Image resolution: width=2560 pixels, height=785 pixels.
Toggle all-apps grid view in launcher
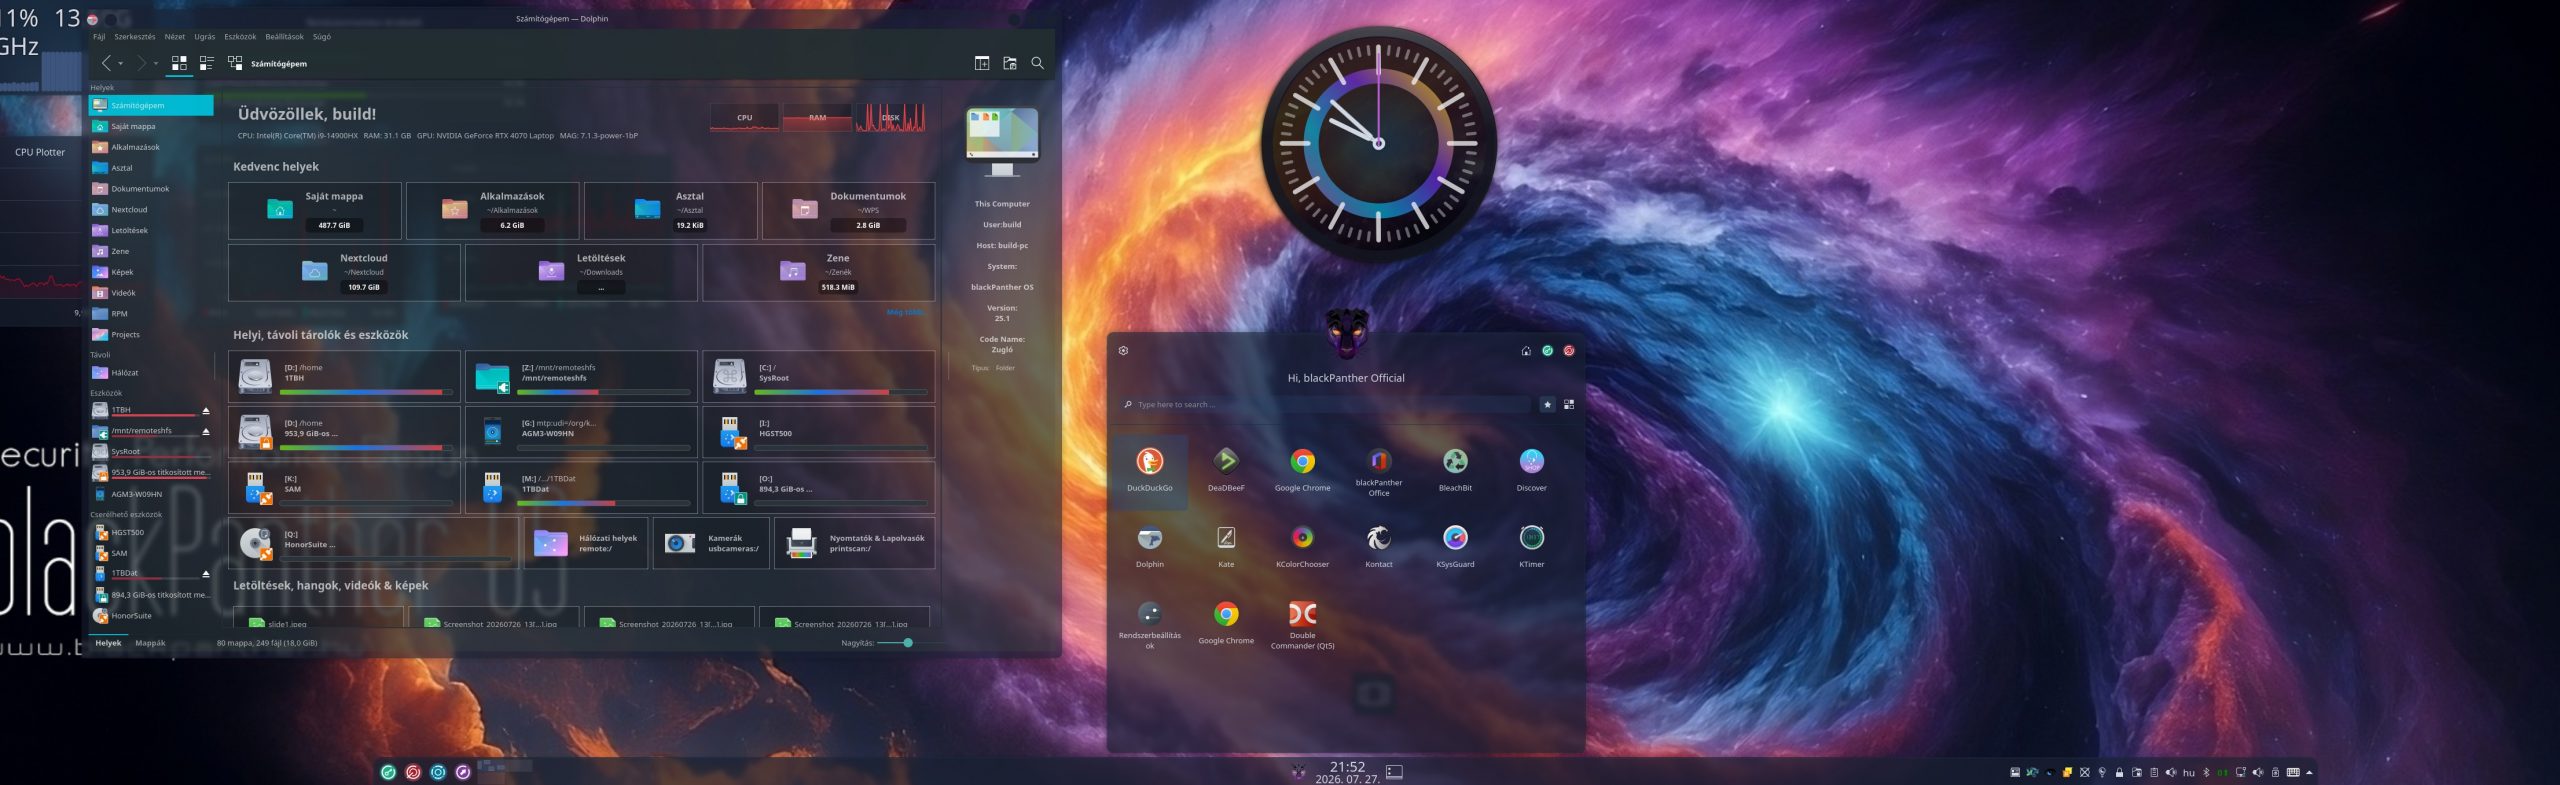pyautogui.click(x=1569, y=405)
